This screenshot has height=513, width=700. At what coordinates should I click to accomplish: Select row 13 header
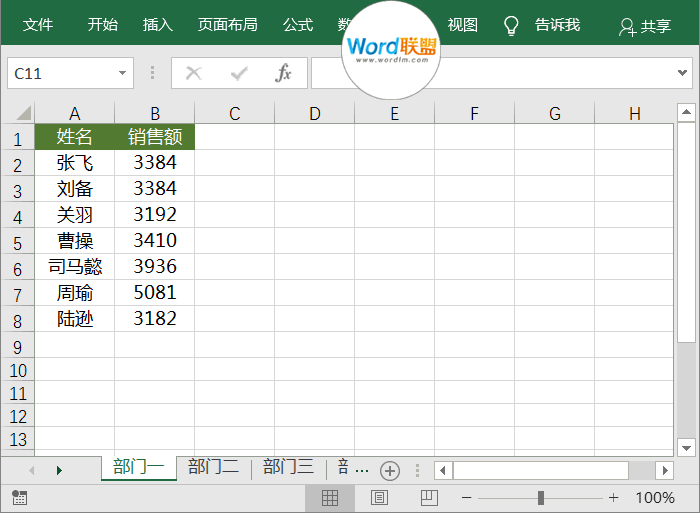click(x=18, y=438)
